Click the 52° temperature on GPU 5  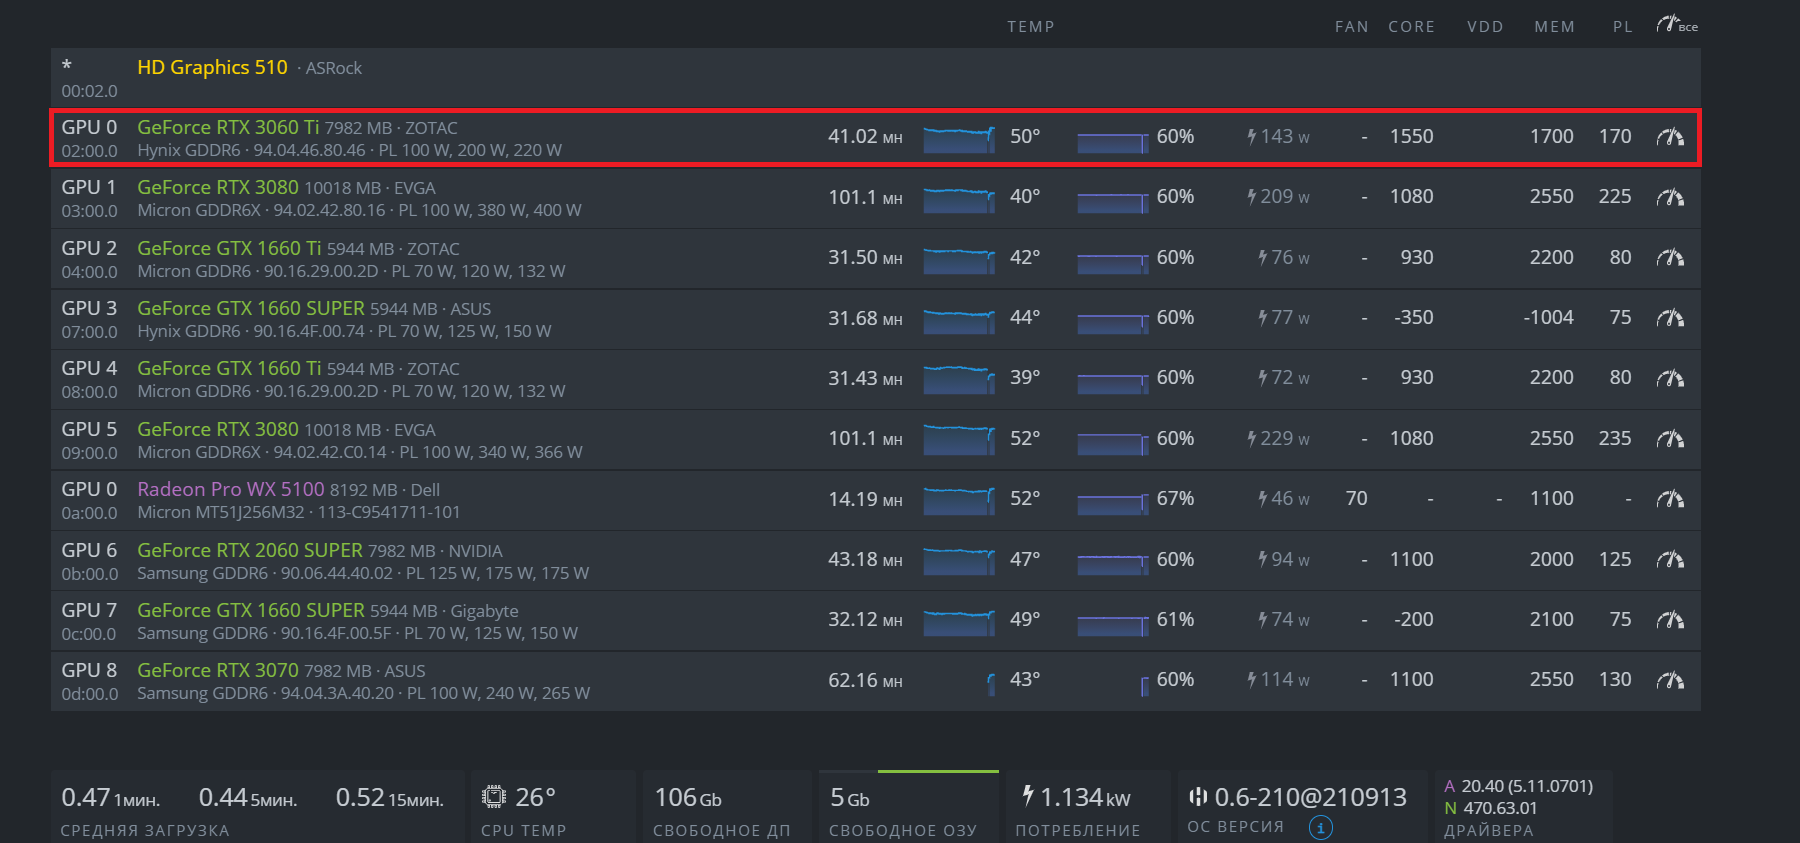1025,439
